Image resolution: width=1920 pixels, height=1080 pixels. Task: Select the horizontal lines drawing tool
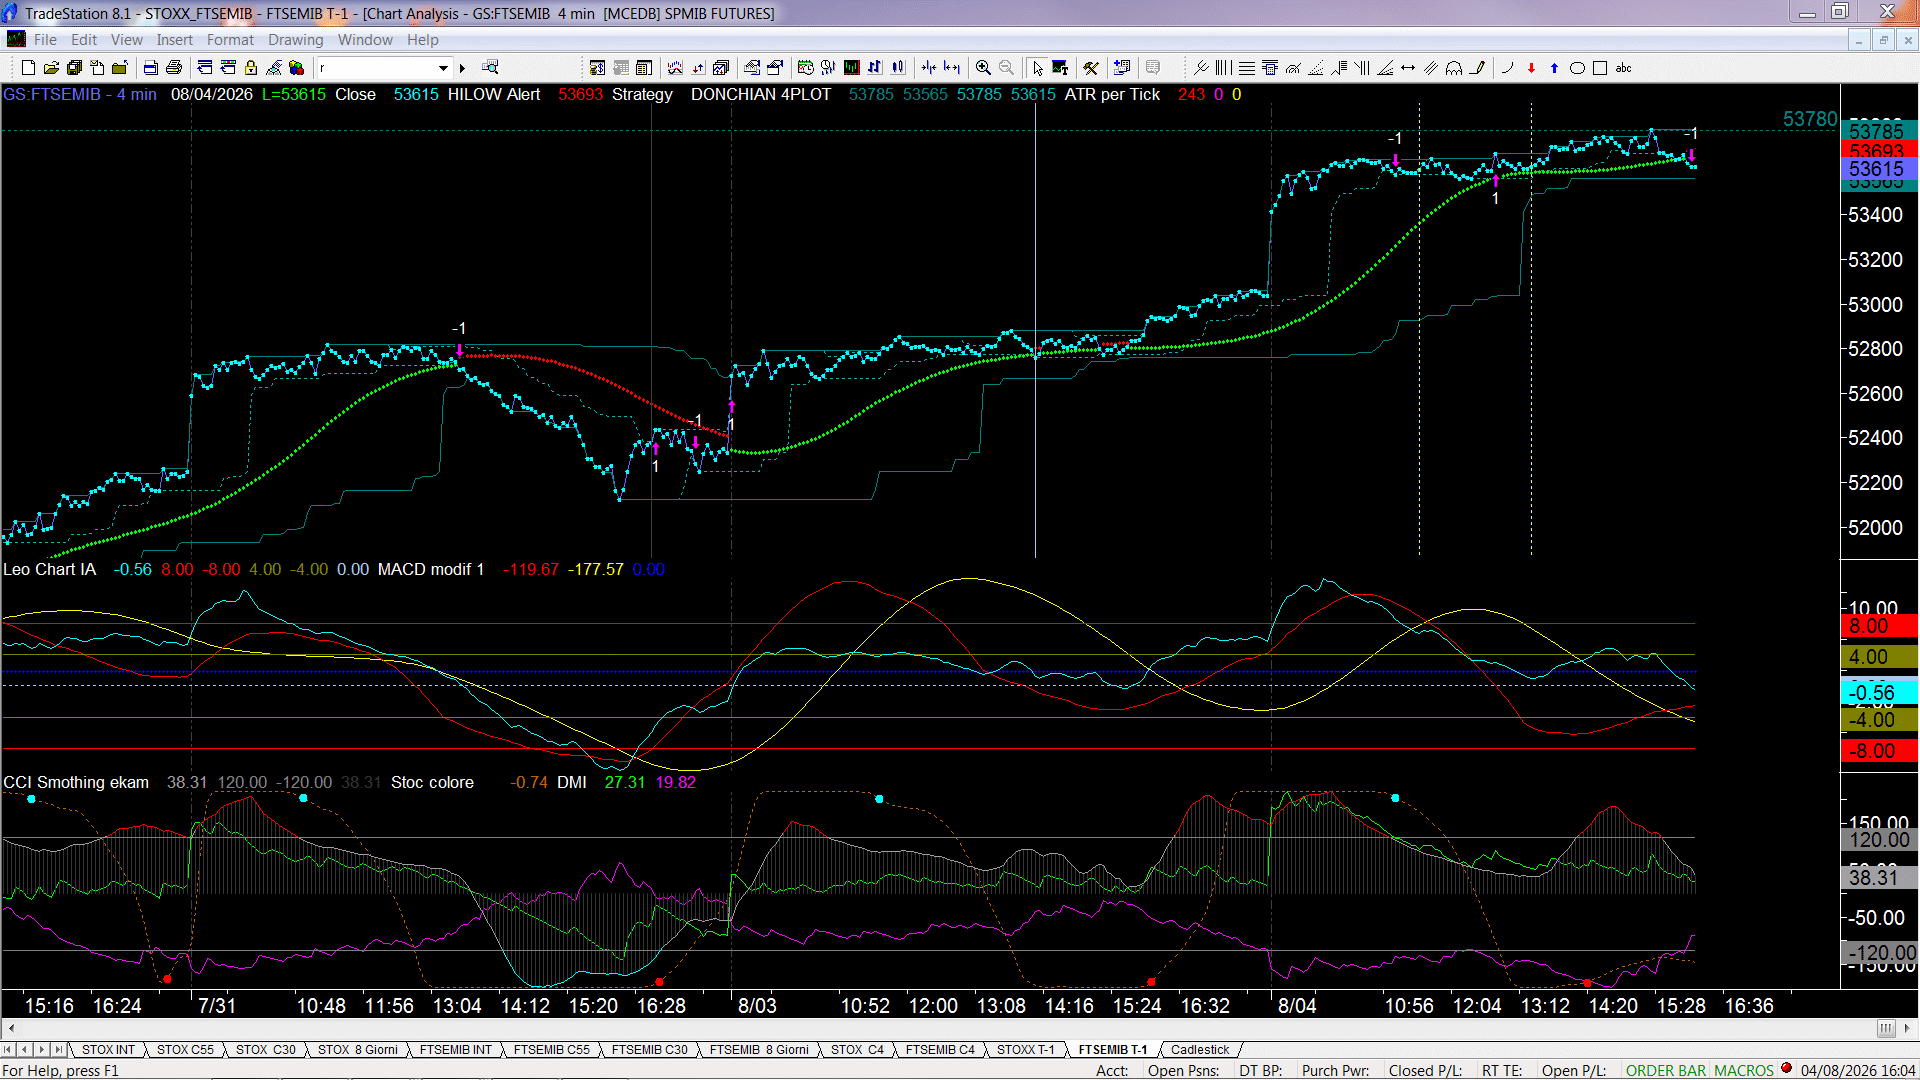pyautogui.click(x=1247, y=68)
